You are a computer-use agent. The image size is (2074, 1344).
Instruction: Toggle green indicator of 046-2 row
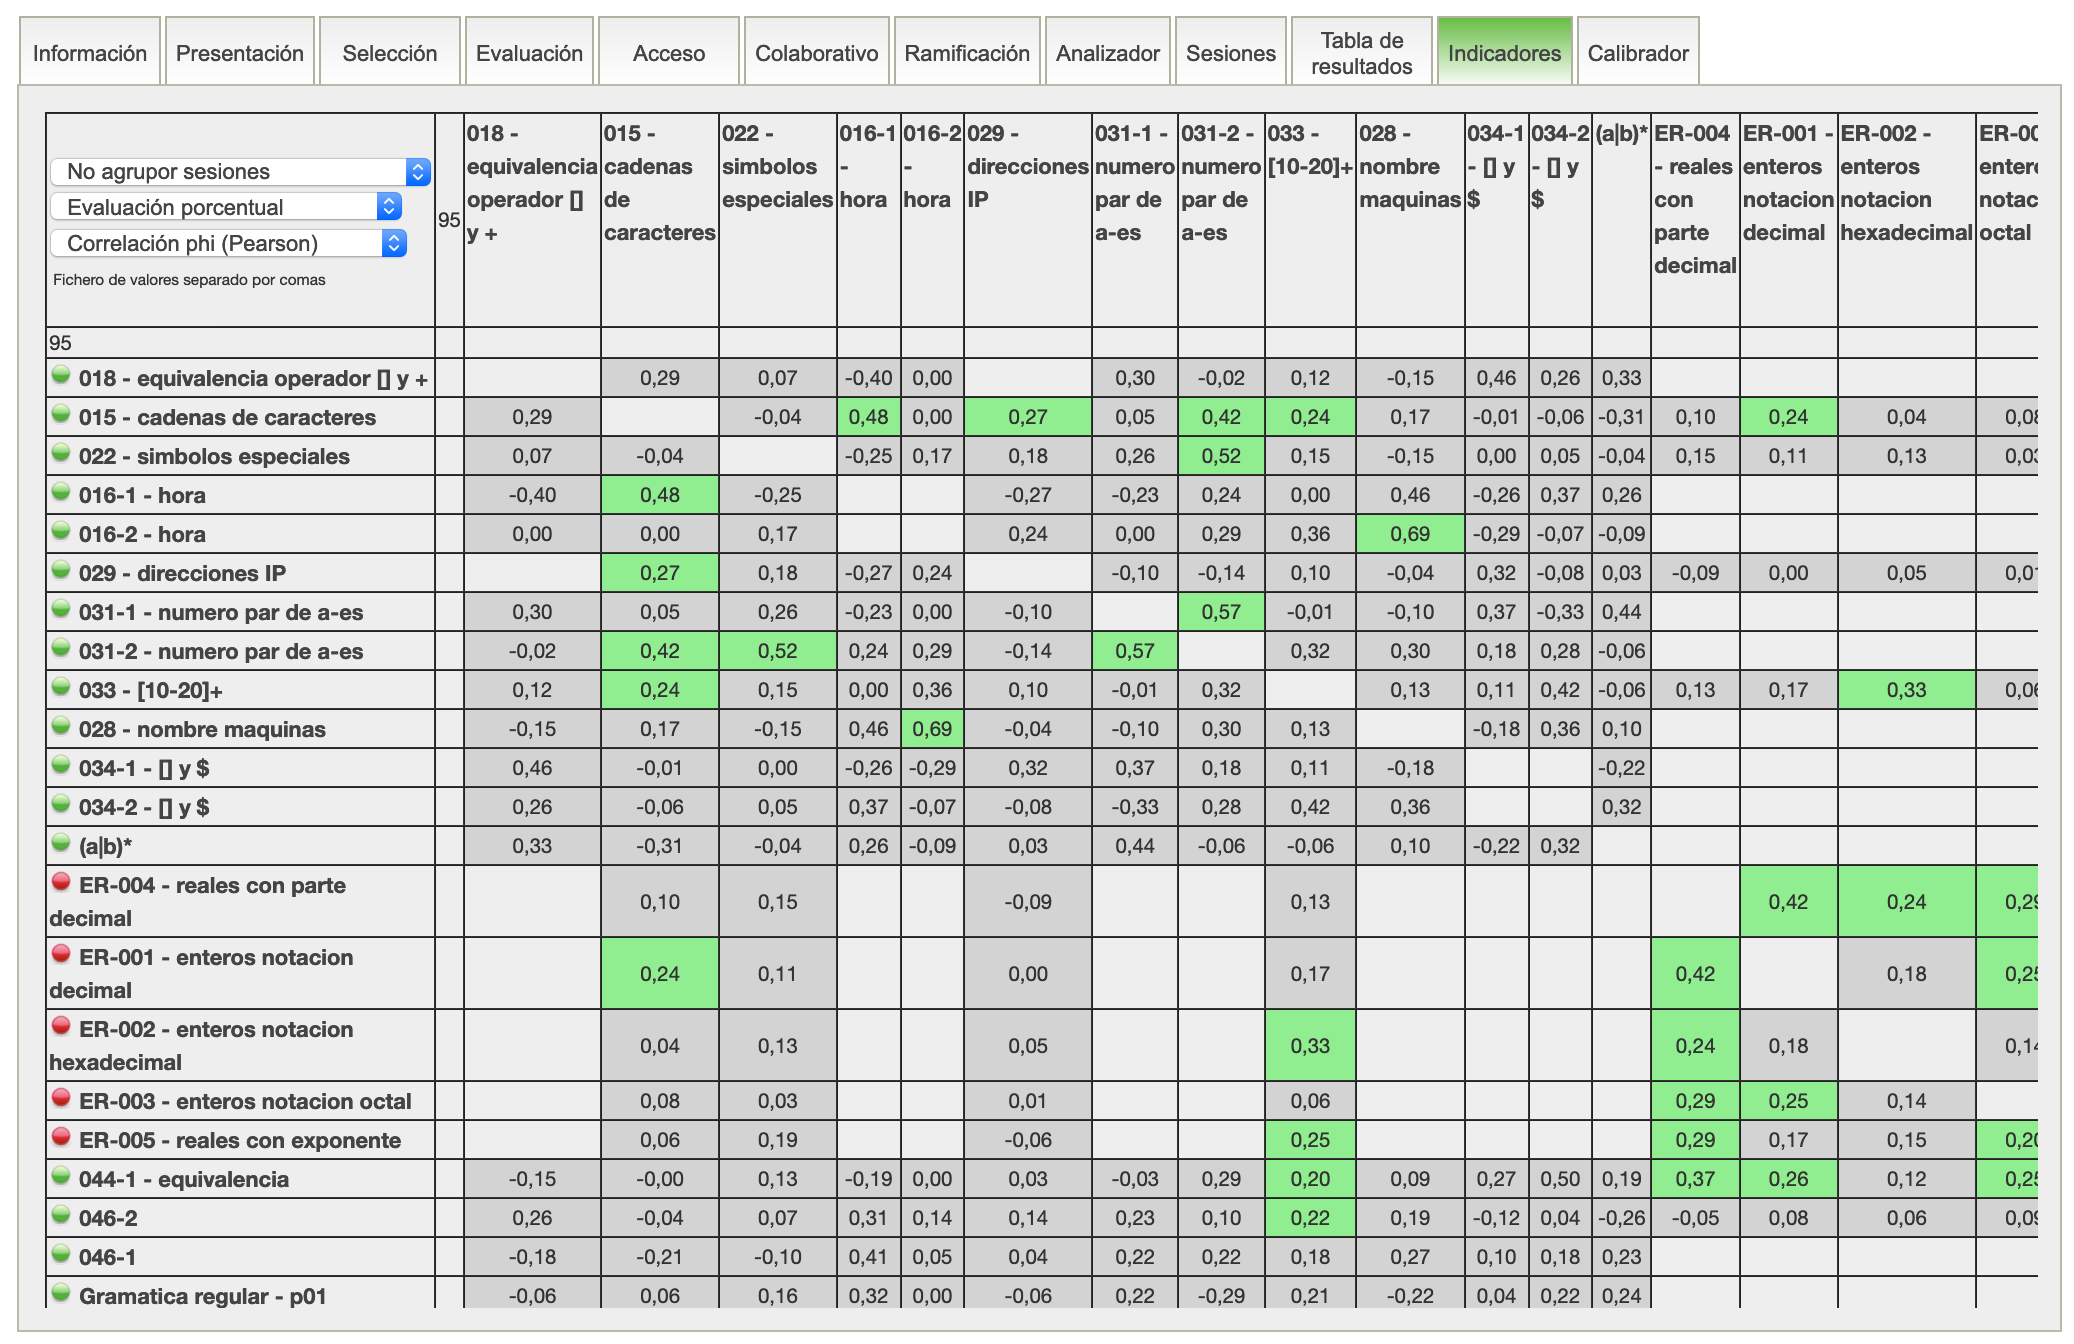pyautogui.click(x=61, y=1215)
